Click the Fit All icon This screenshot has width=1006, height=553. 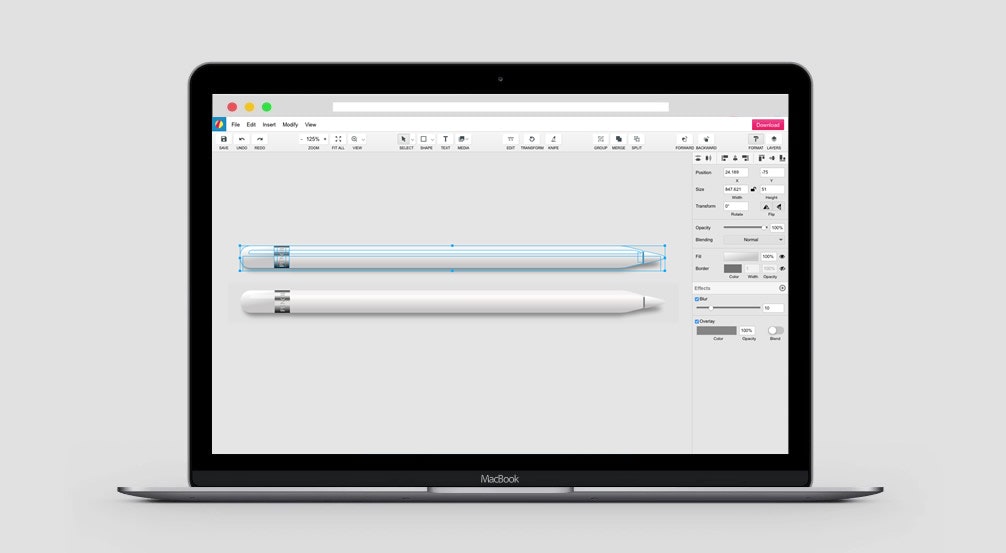click(x=338, y=139)
